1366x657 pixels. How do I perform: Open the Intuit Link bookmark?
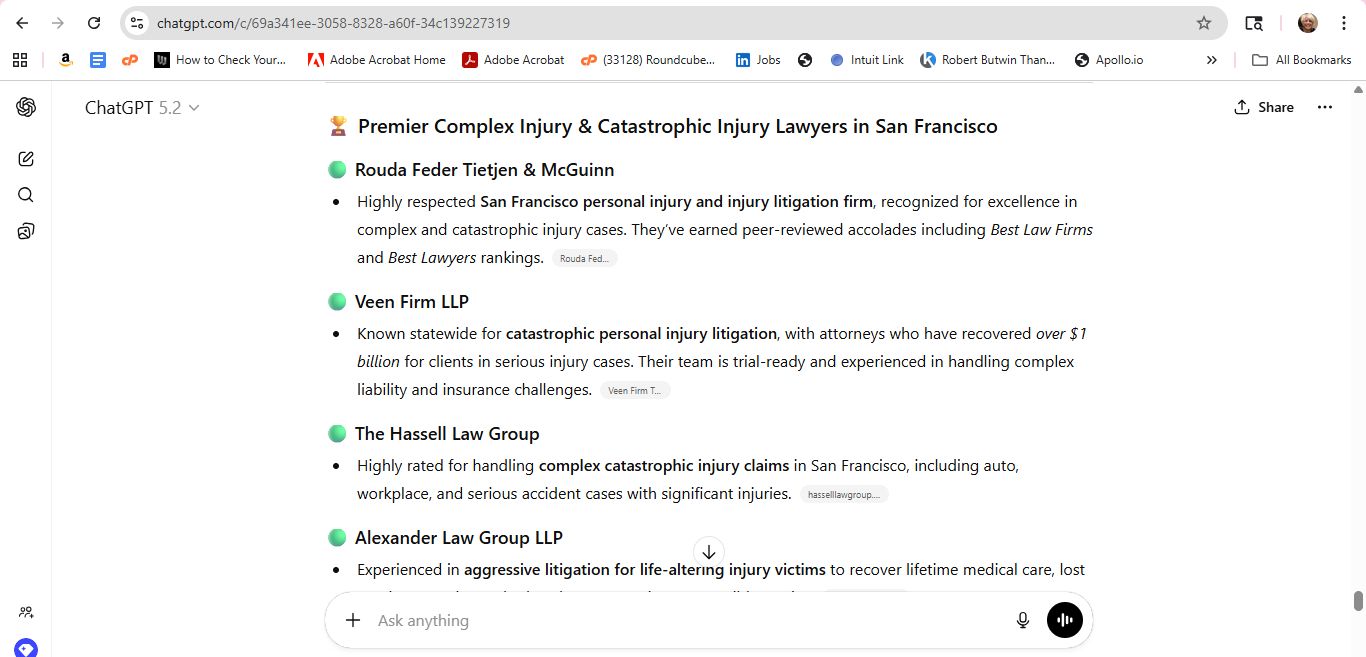[x=867, y=60]
